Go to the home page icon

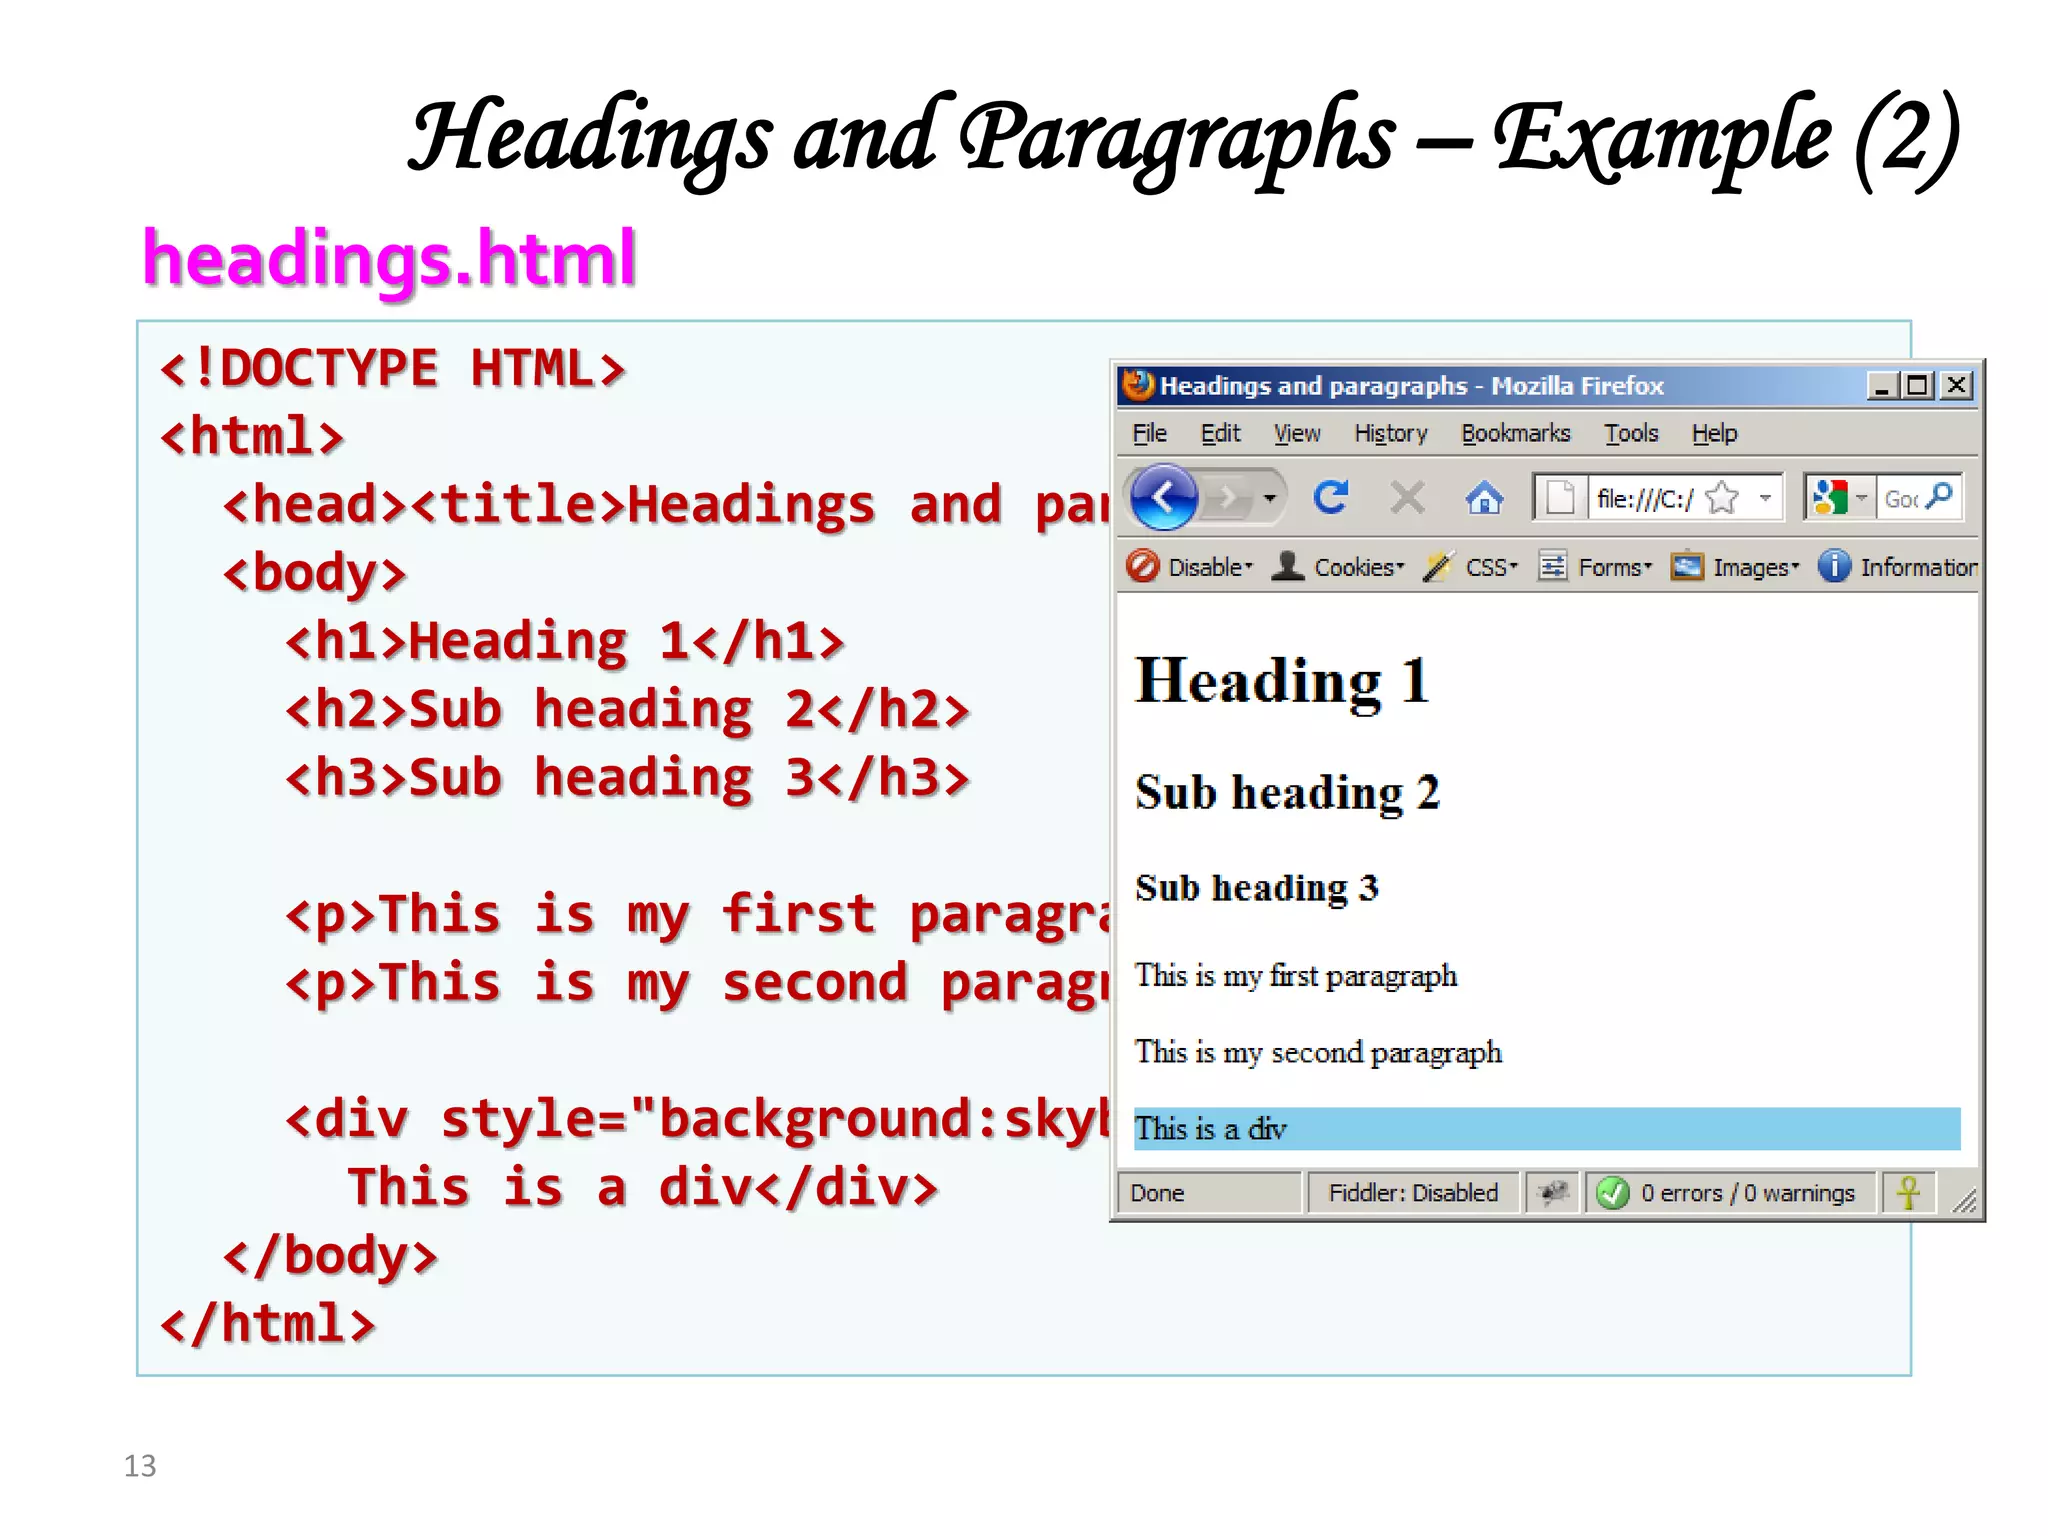[x=1484, y=497]
